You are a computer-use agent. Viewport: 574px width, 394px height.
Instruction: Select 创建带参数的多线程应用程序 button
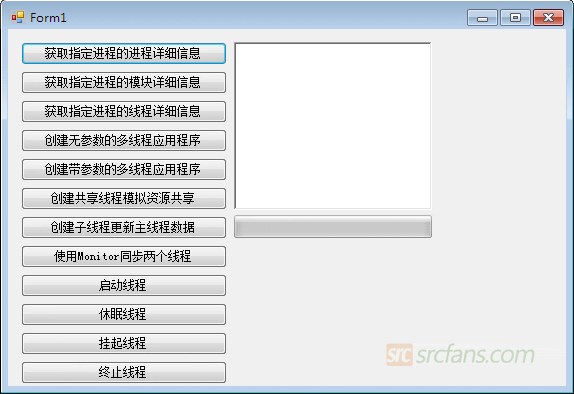(124, 169)
